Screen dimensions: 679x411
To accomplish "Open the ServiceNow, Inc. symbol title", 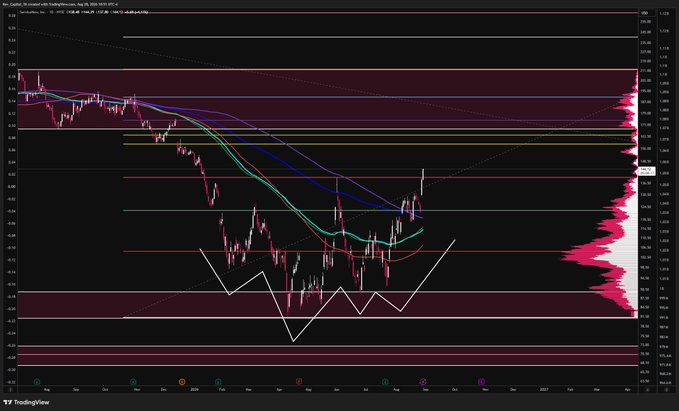I will [33, 12].
